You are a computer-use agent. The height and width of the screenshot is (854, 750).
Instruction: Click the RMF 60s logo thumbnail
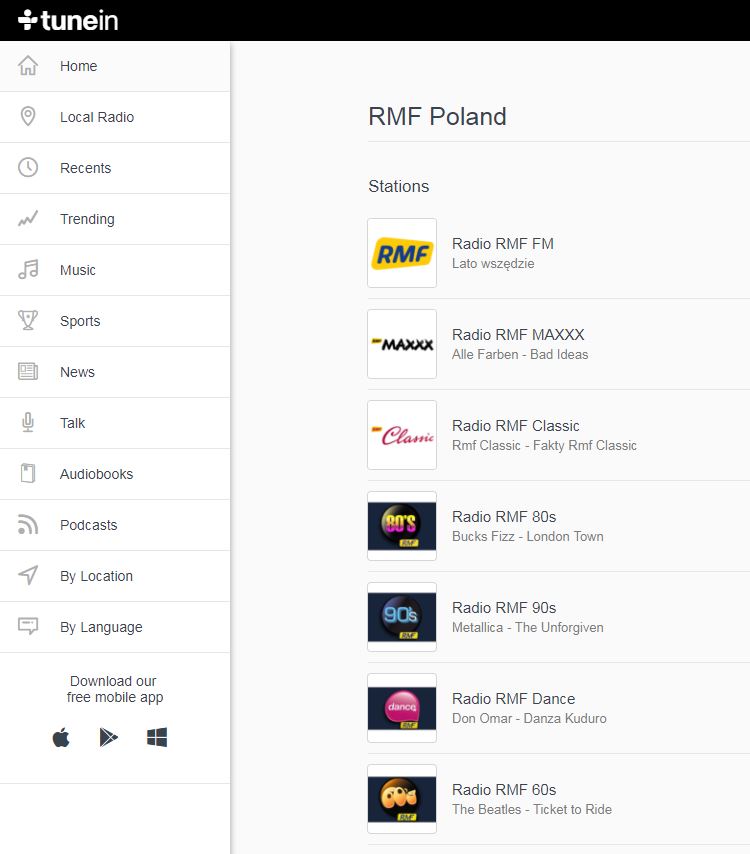402,798
